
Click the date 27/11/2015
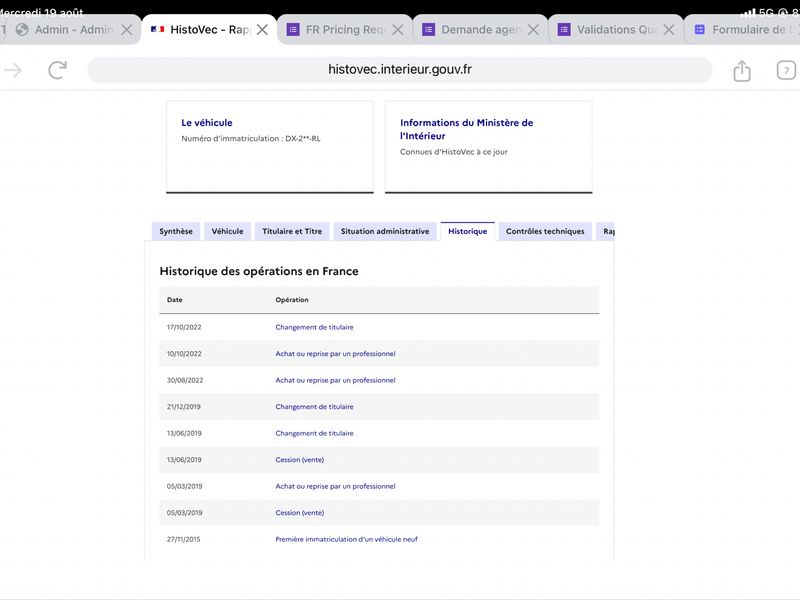[x=184, y=539]
